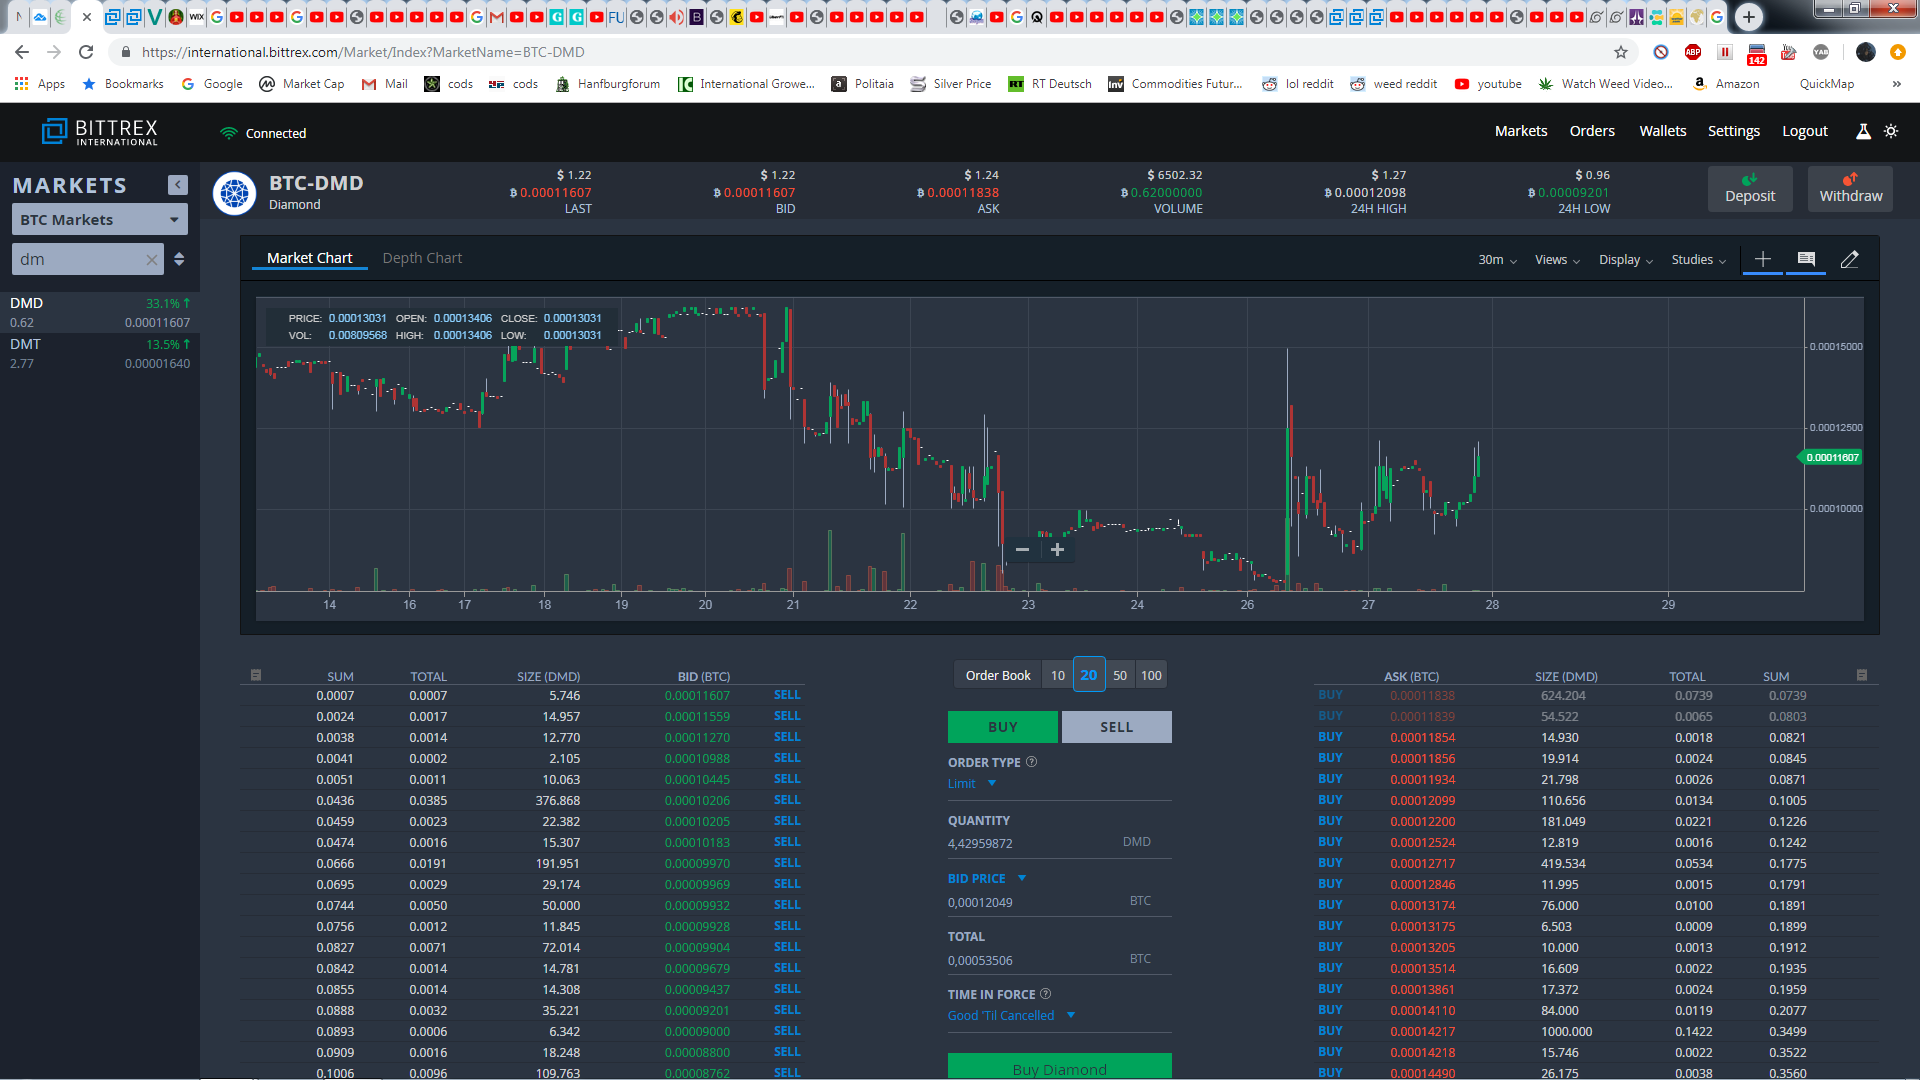
Task: Toggle light theme with the sun icon
Action: tap(1891, 131)
